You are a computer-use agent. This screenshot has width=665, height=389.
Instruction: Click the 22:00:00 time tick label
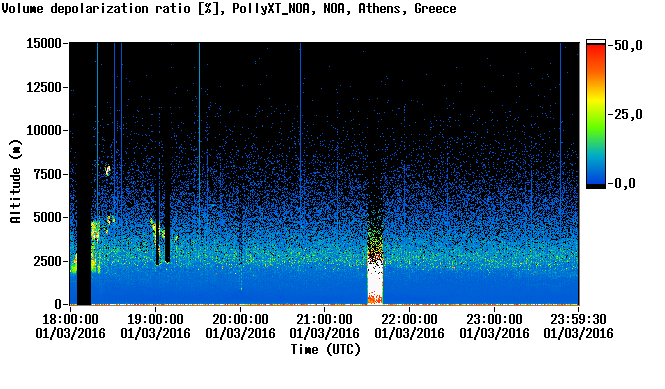coord(409,319)
